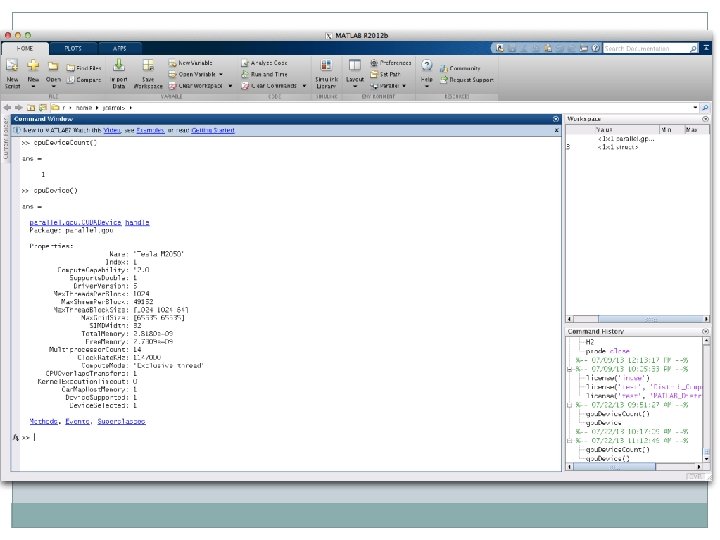Click the Max column header
Image resolution: width=720 pixels, height=540 pixels.
pos(696,130)
